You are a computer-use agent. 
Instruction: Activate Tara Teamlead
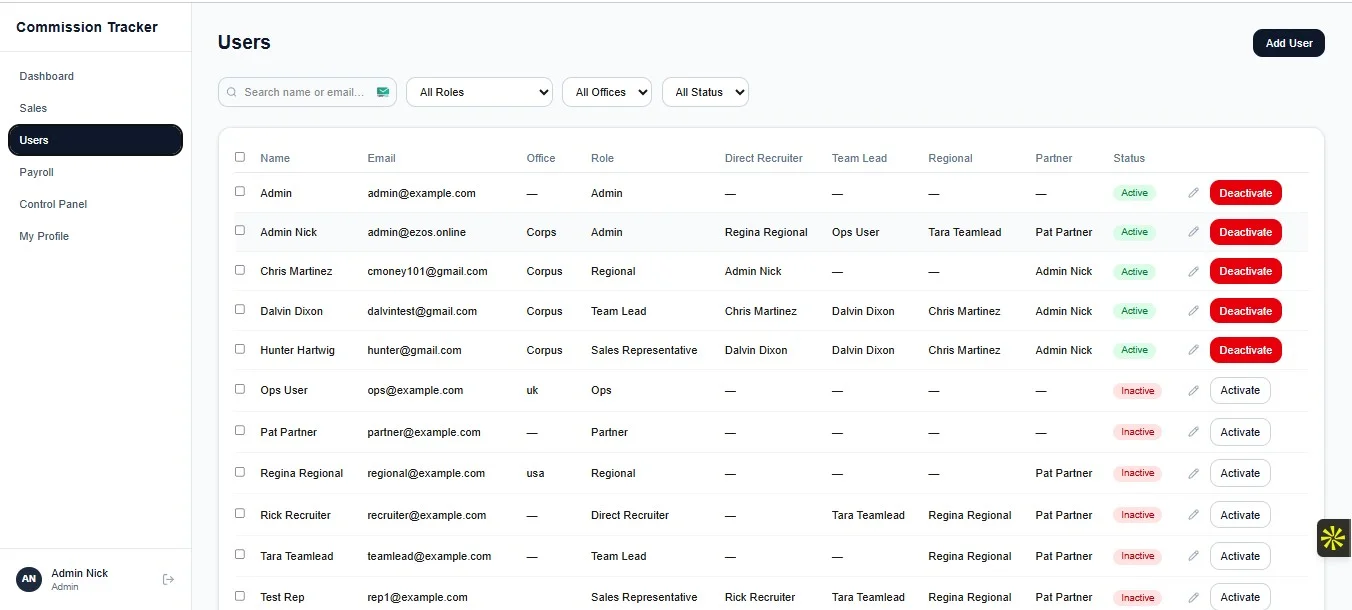pyautogui.click(x=1240, y=556)
